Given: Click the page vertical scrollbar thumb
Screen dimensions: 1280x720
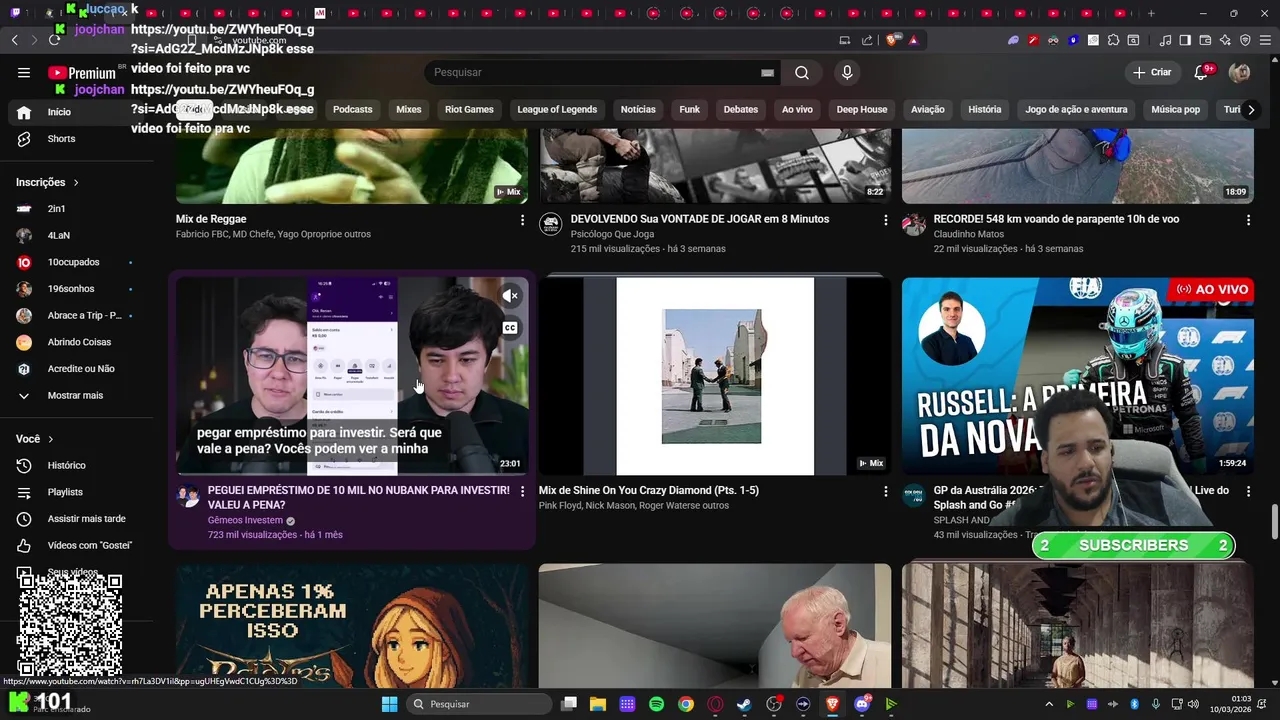Looking at the screenshot, I should coord(1274,521).
